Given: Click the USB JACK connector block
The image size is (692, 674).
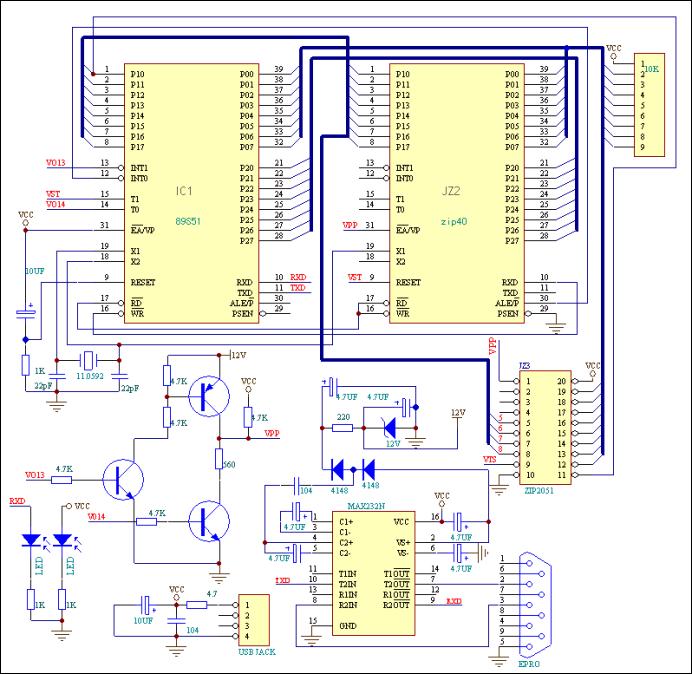Looking at the screenshot, I should [254, 620].
